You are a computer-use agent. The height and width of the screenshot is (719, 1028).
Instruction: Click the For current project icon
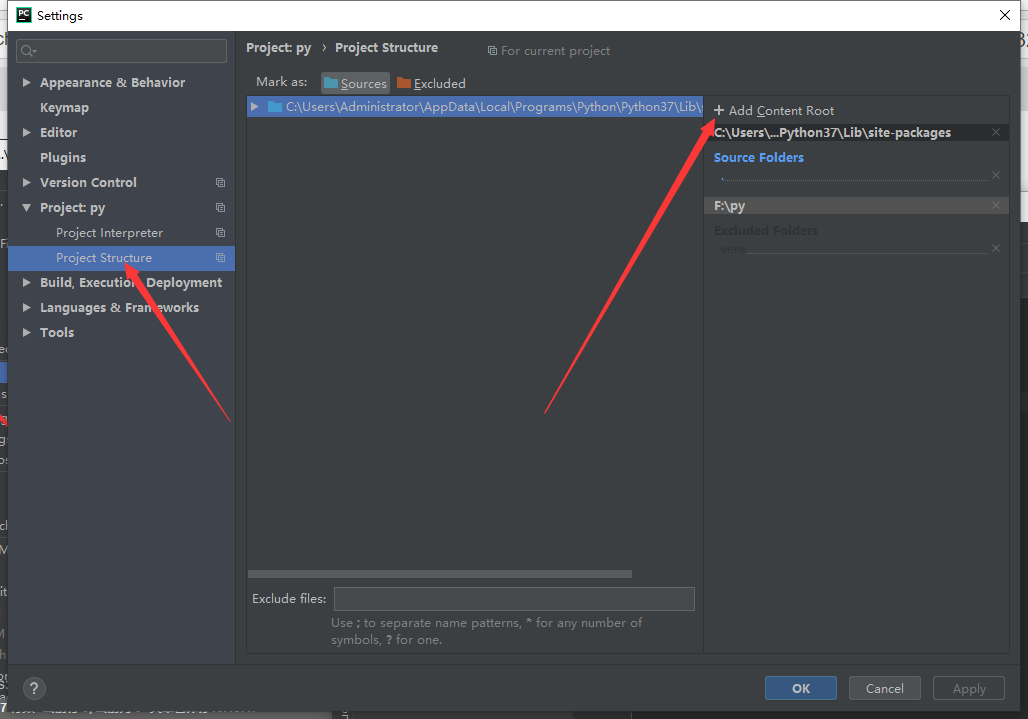coord(492,50)
